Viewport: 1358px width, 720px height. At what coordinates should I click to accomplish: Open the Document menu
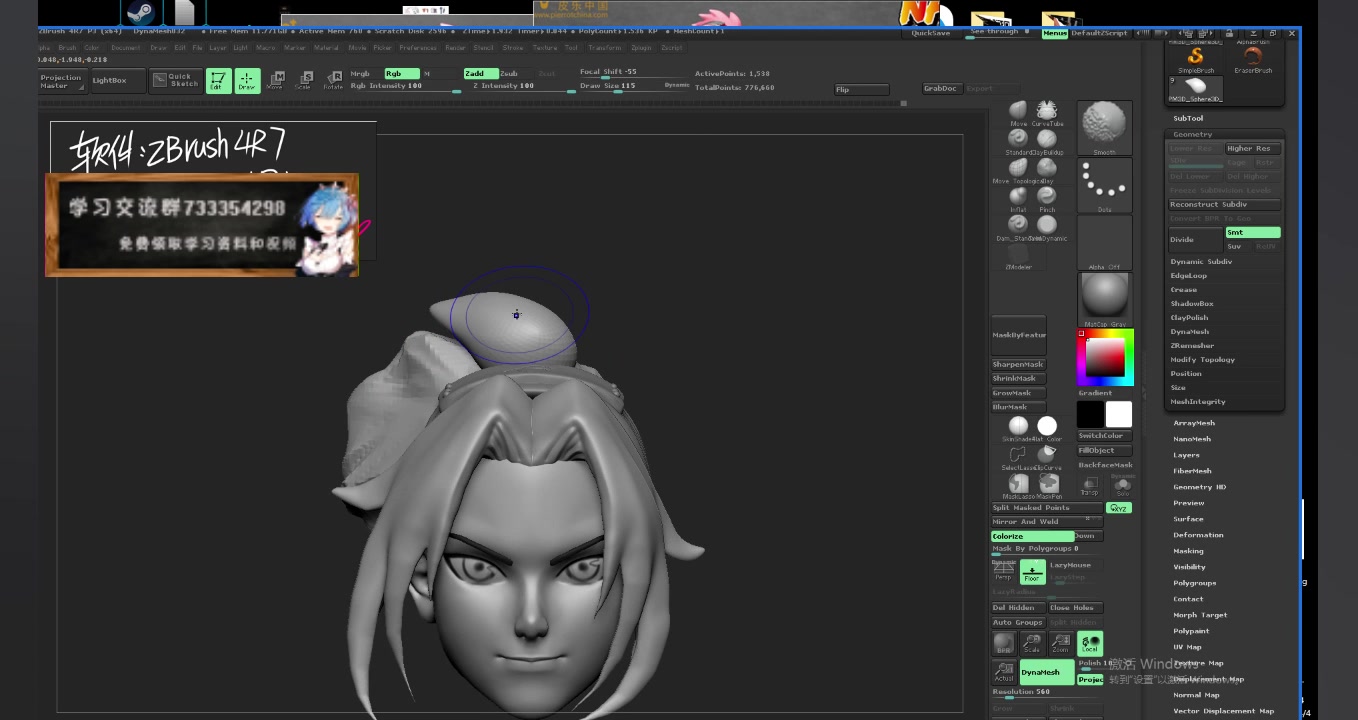point(126,48)
